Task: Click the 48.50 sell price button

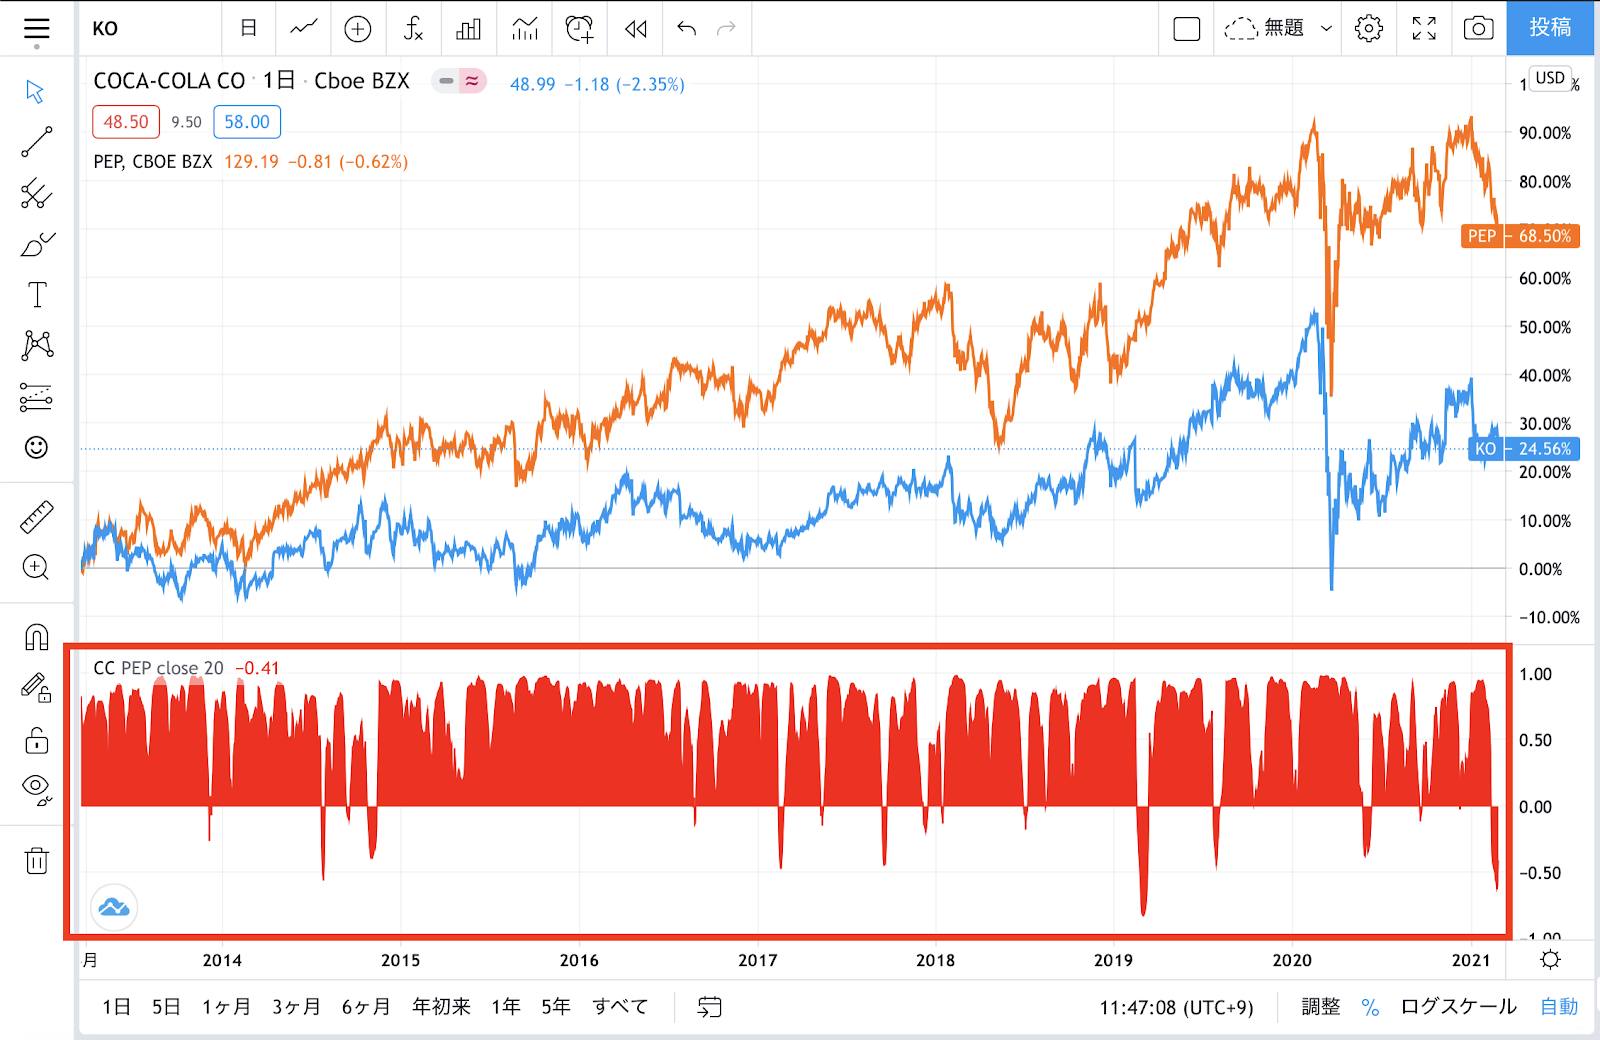Action: tap(126, 122)
